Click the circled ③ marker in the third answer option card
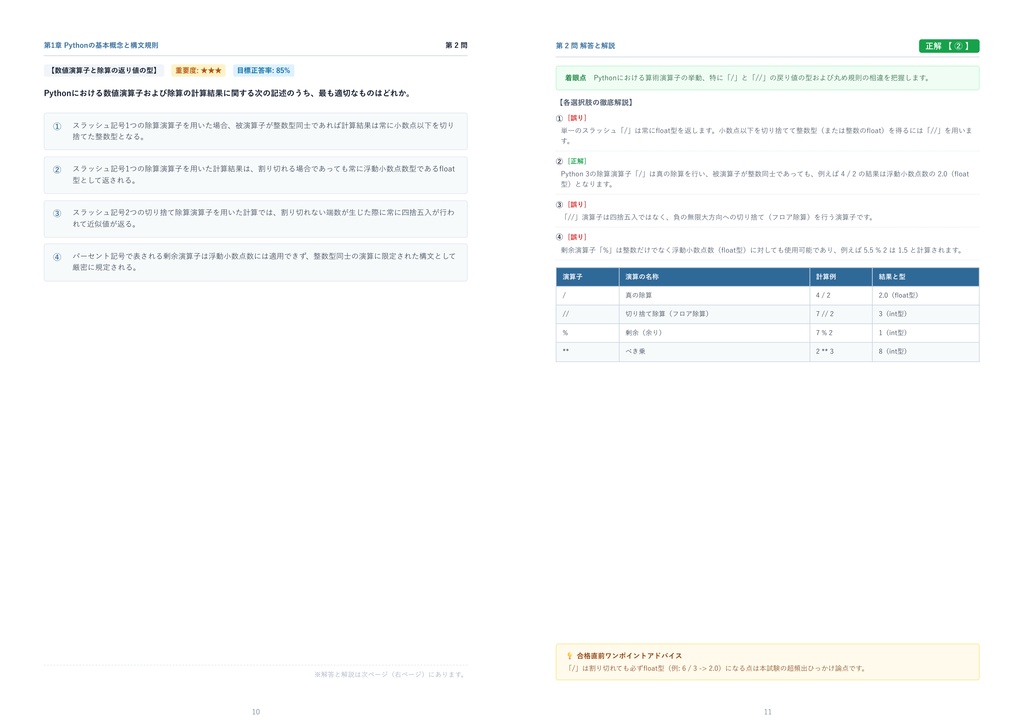This screenshot has height=724, width=1024. click(x=57, y=213)
